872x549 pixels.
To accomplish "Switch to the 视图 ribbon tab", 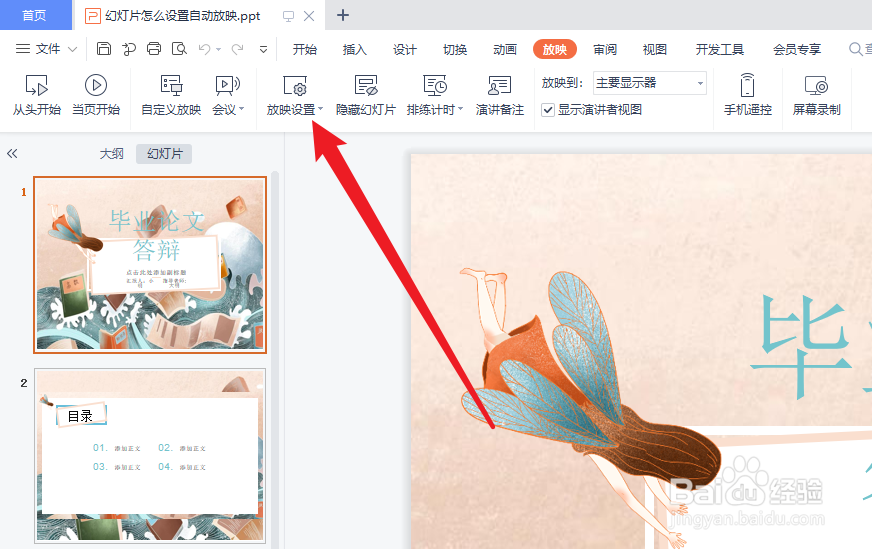I will coord(655,50).
